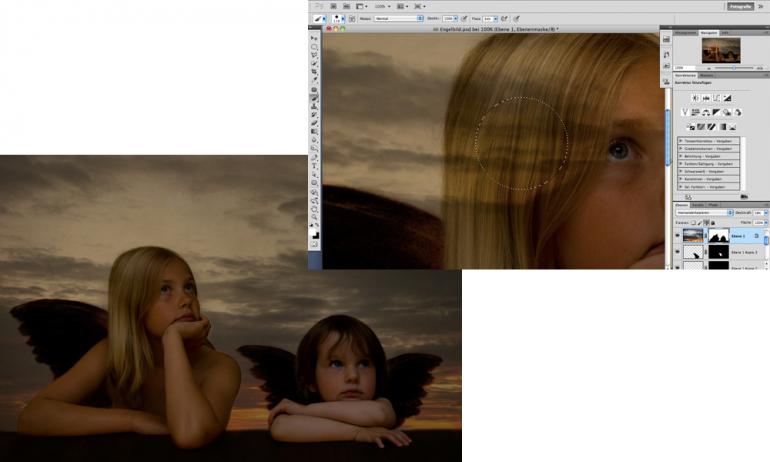Select the Horizontal Type tool
Screen dimensions: 770x462
click(x=314, y=166)
